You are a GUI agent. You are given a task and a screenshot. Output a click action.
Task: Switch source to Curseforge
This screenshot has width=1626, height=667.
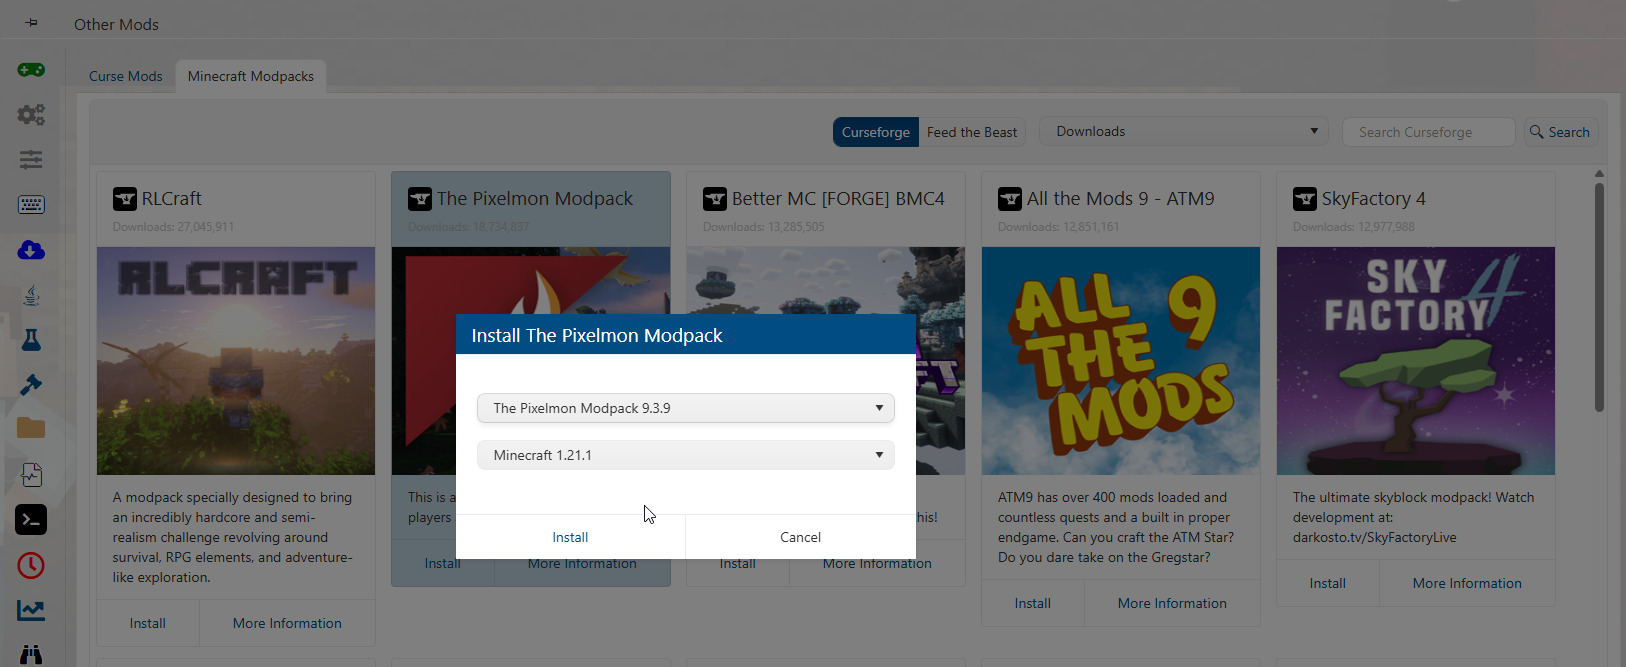(x=875, y=132)
